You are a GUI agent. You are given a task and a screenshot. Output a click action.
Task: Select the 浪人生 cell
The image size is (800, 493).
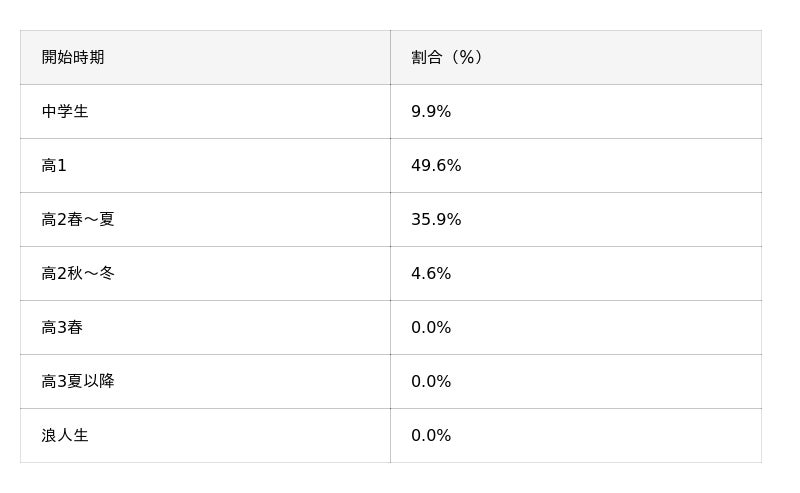coord(65,436)
